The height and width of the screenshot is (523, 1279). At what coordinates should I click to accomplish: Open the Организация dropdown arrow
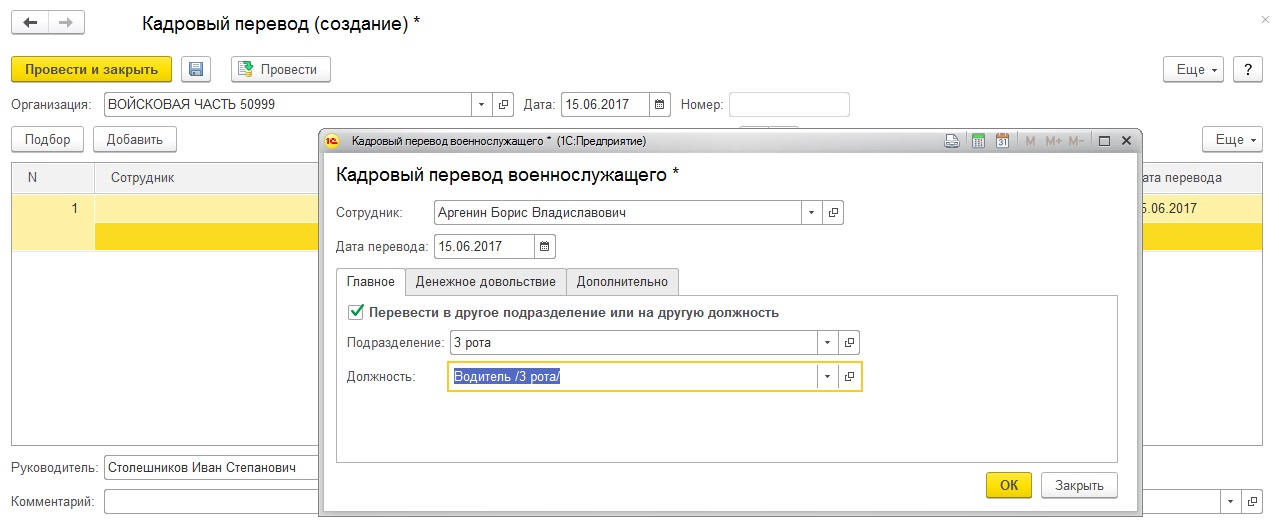tap(481, 104)
